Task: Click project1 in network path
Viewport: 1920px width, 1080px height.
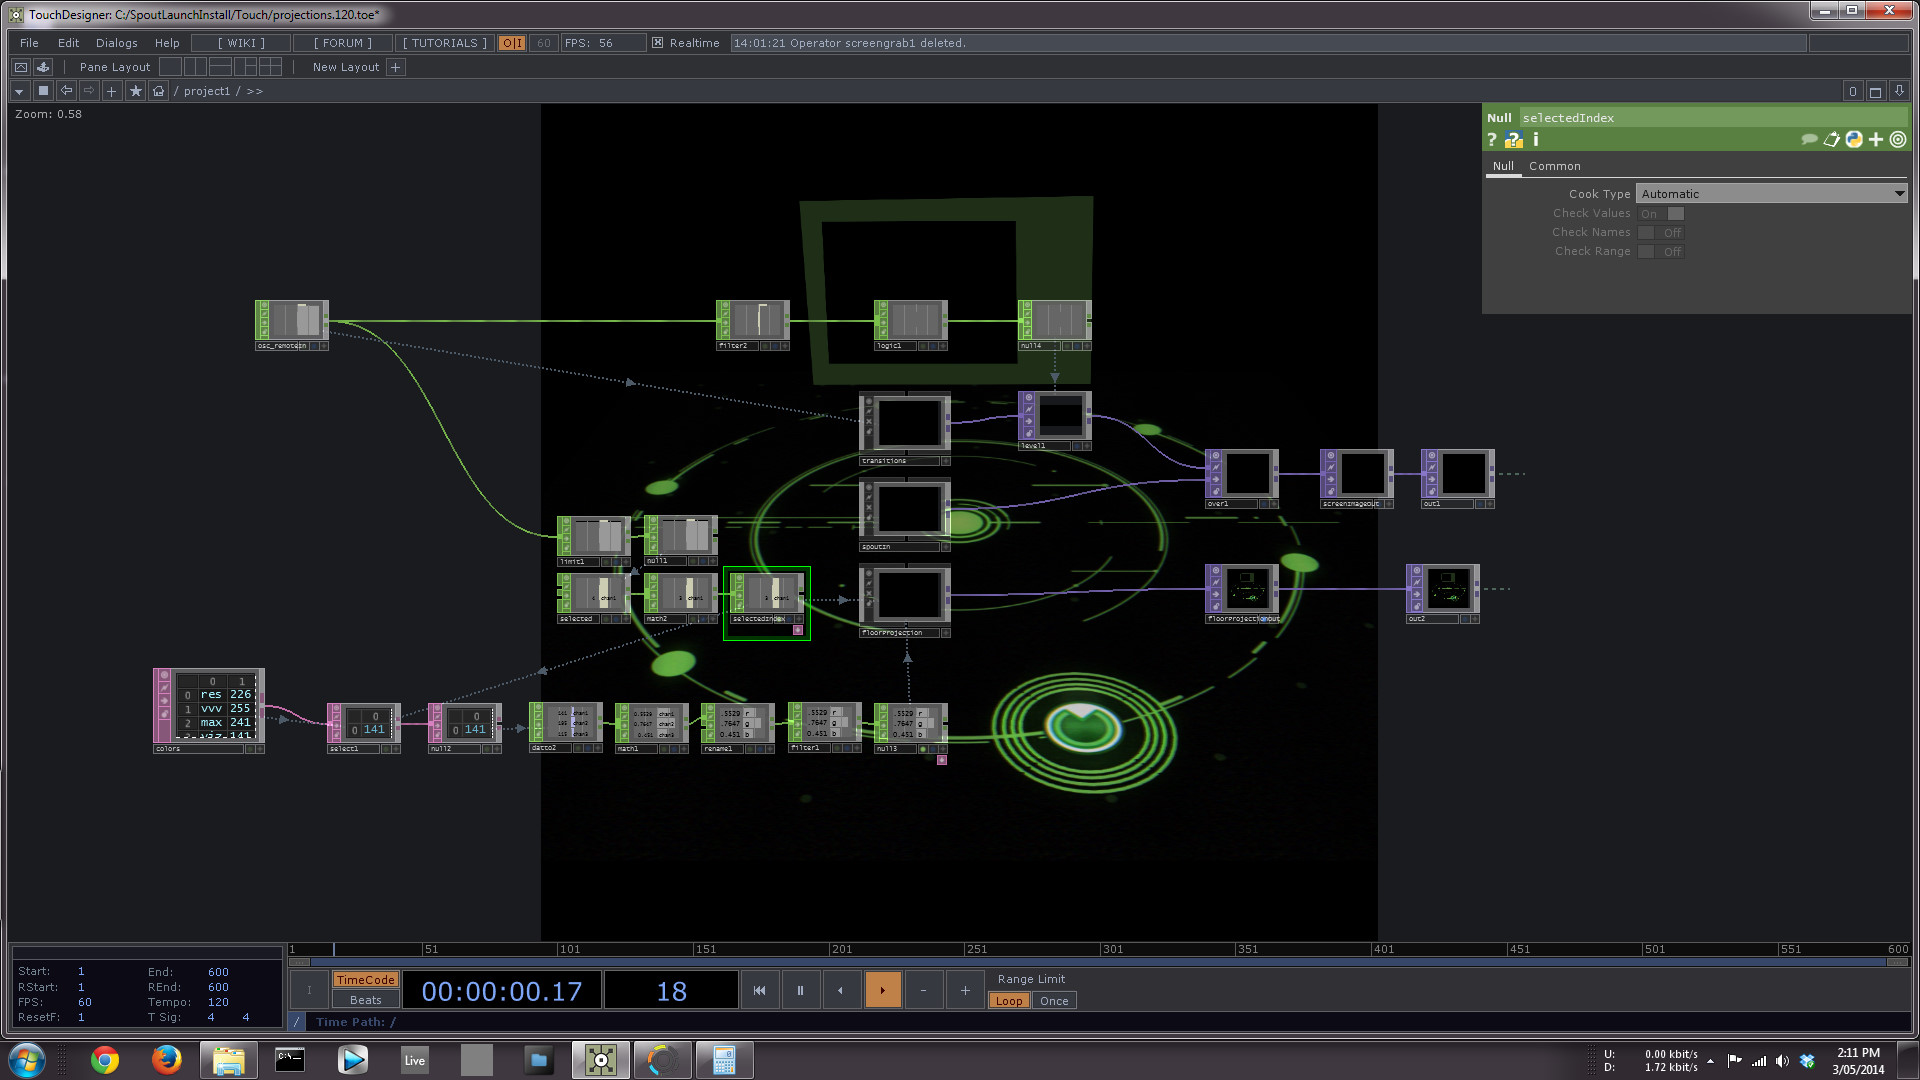Action: click(206, 91)
